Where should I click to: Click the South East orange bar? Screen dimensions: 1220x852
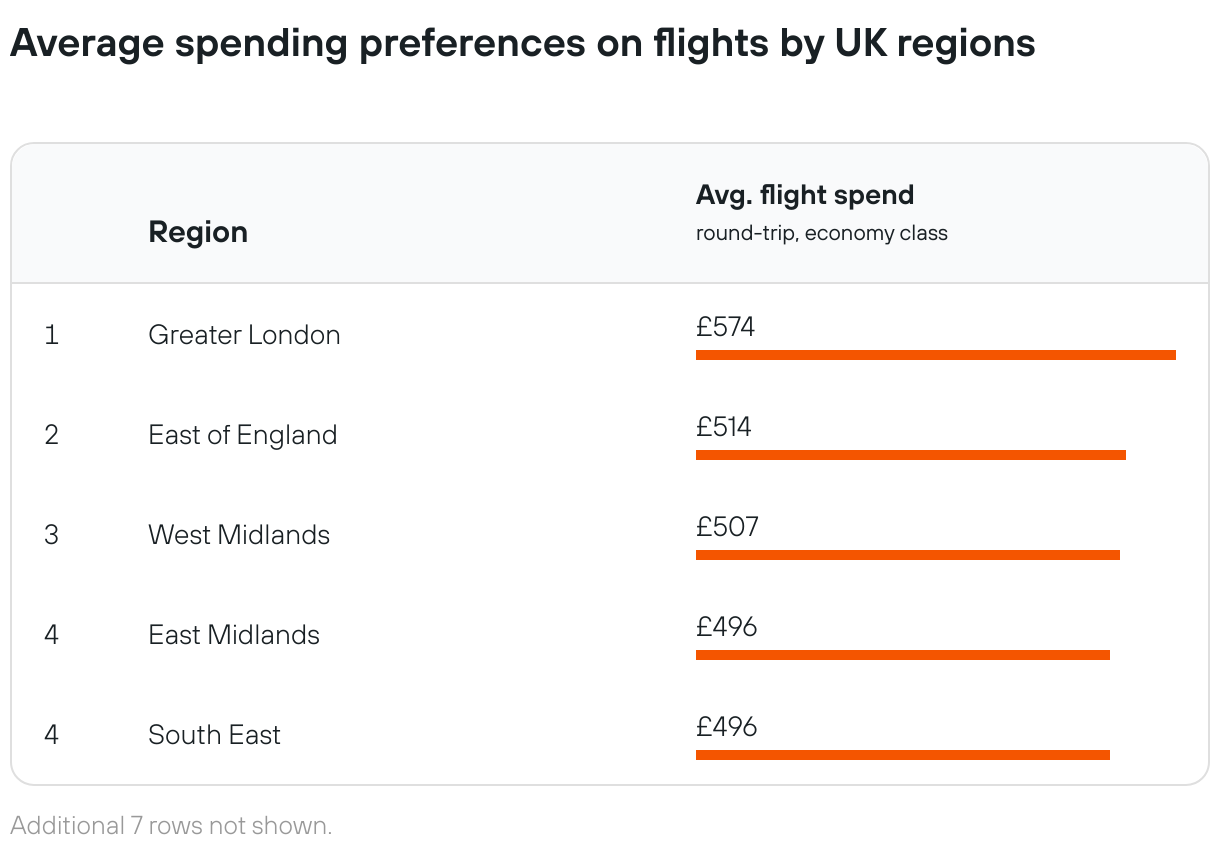click(902, 755)
